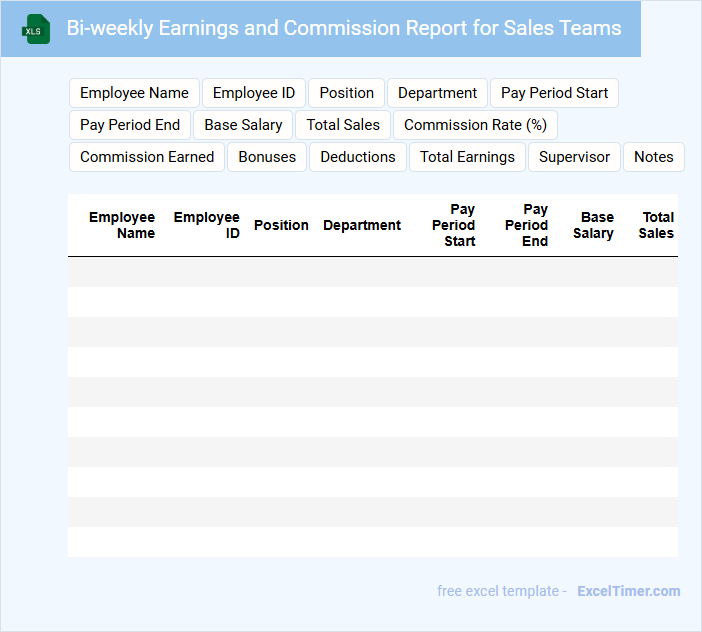Click the Commission Earned tag

pyautogui.click(x=147, y=157)
